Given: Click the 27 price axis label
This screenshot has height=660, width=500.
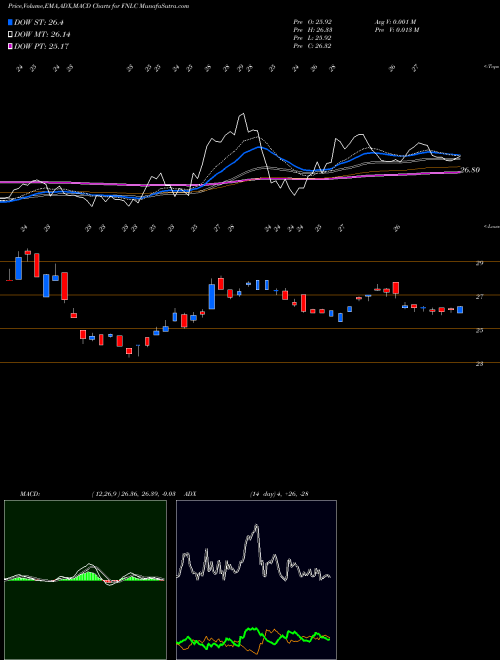Looking at the screenshot, I should click(479, 297).
